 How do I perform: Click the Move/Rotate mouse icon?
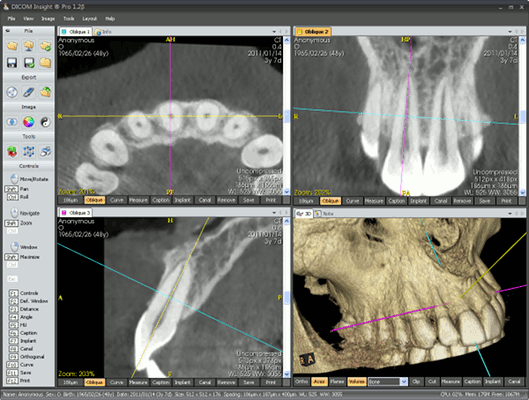pyautogui.click(x=14, y=179)
